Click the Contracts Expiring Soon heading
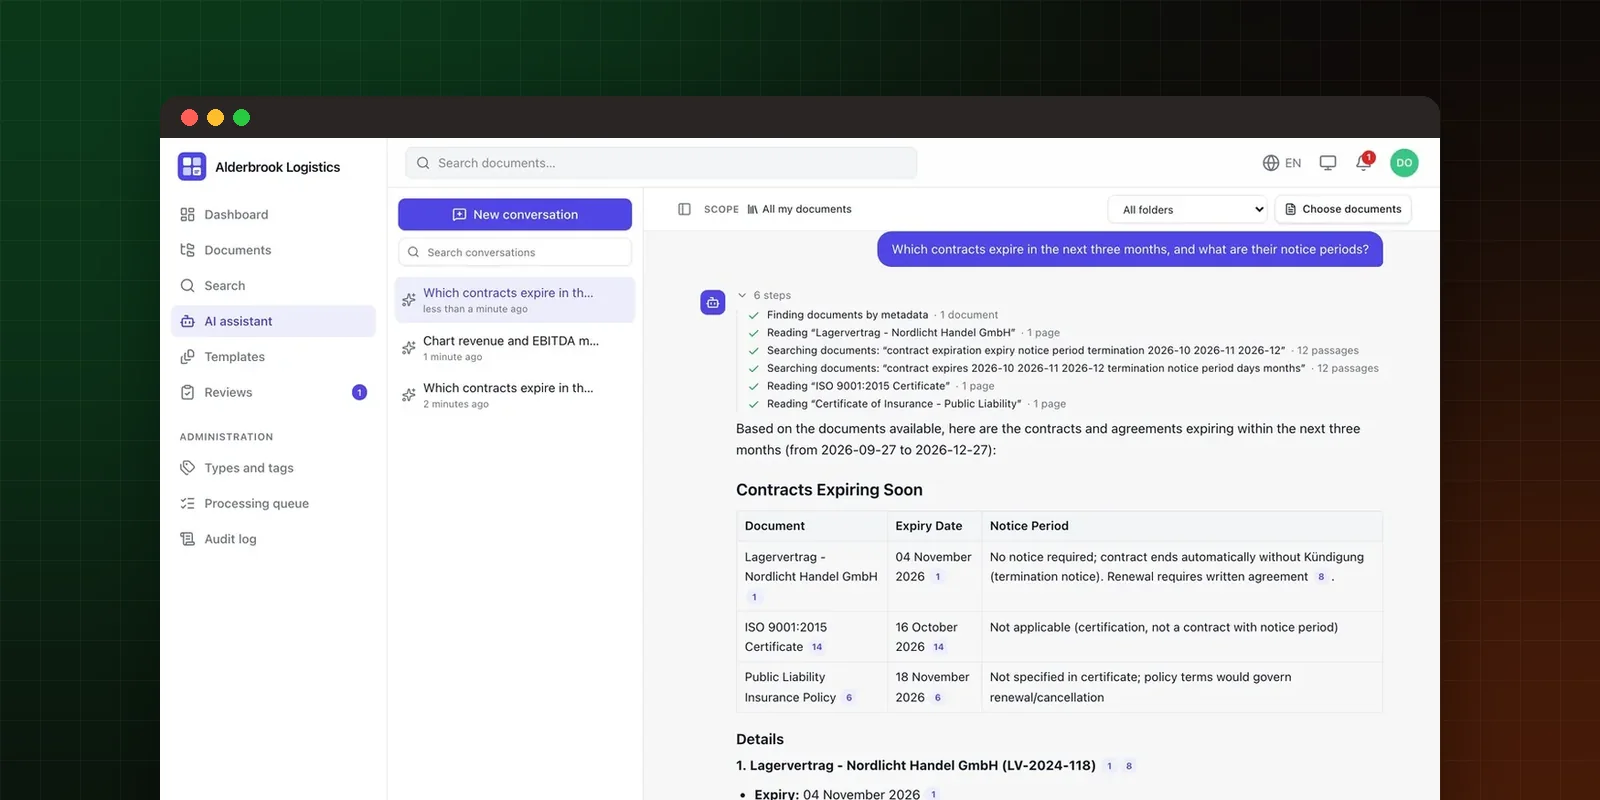The image size is (1600, 800). [x=829, y=490]
